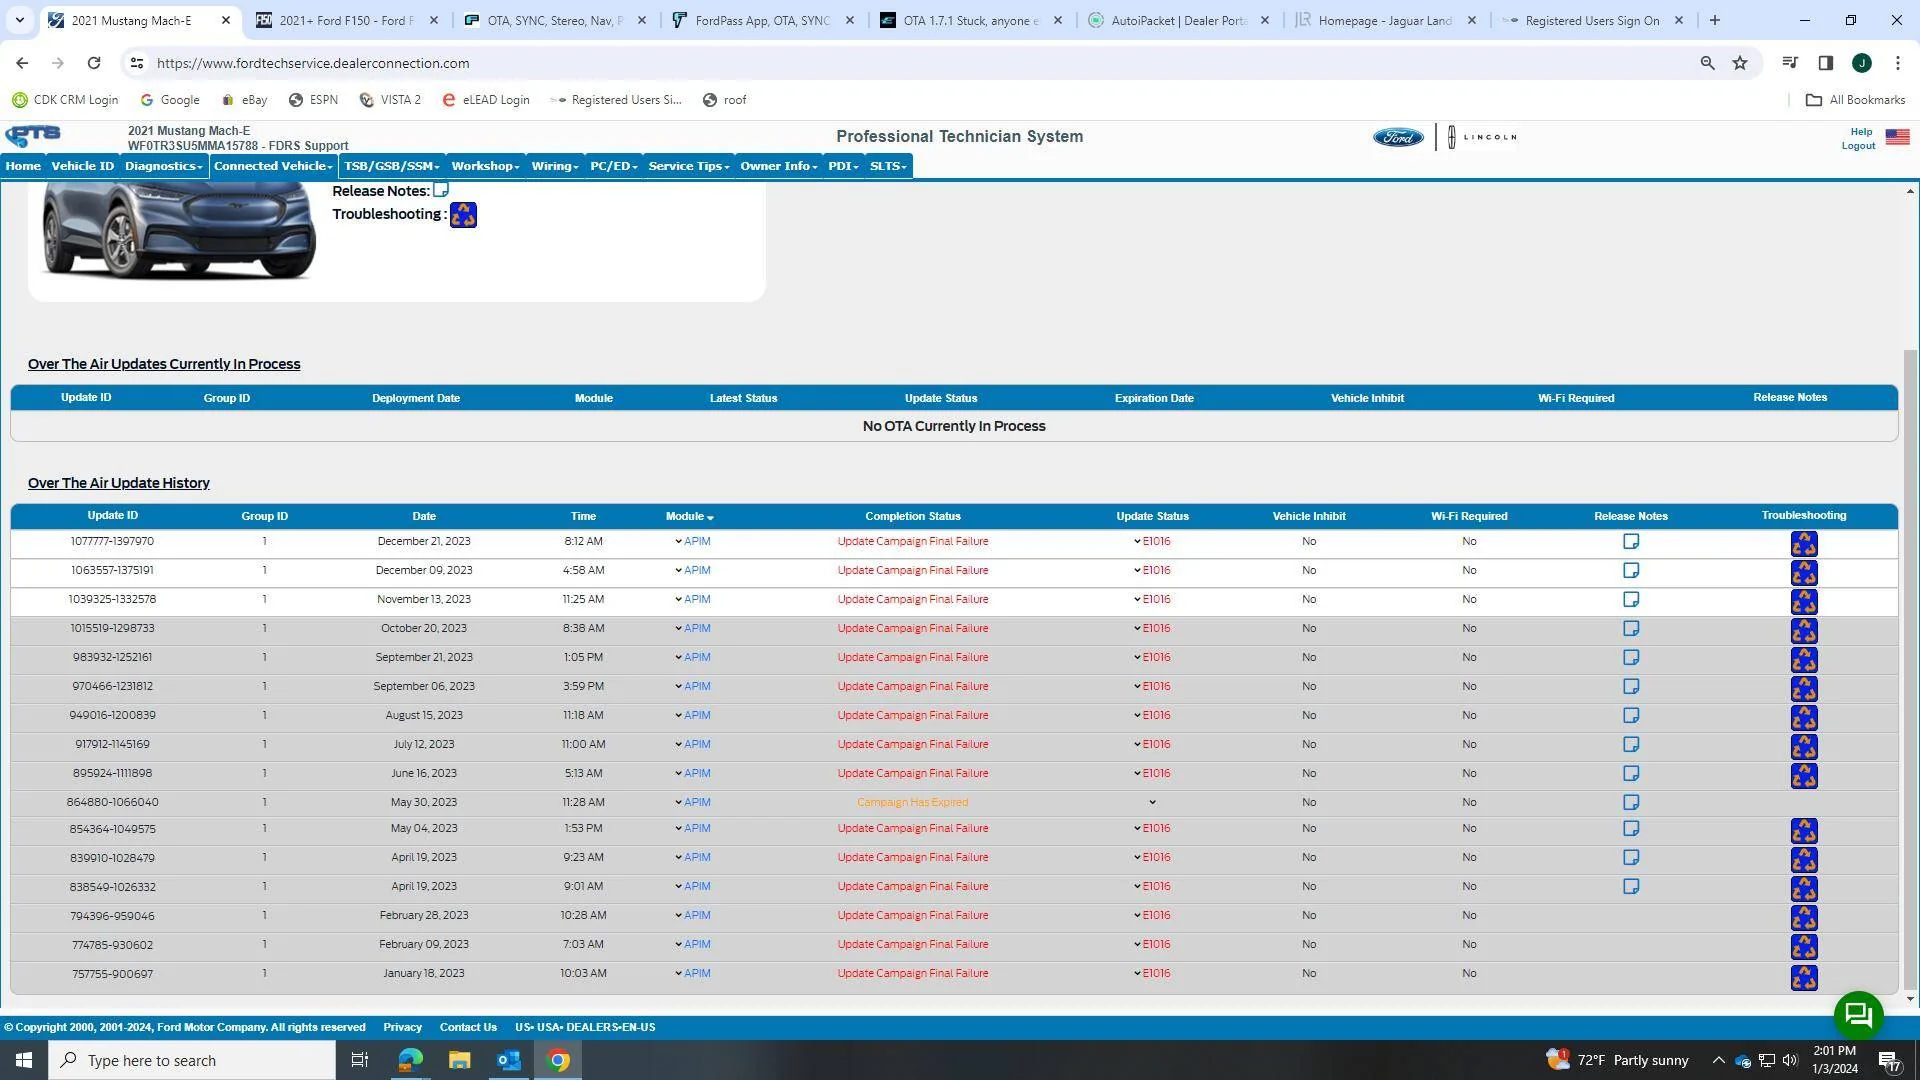Switch to the Homepage - Jaguar Land tab

1385,20
